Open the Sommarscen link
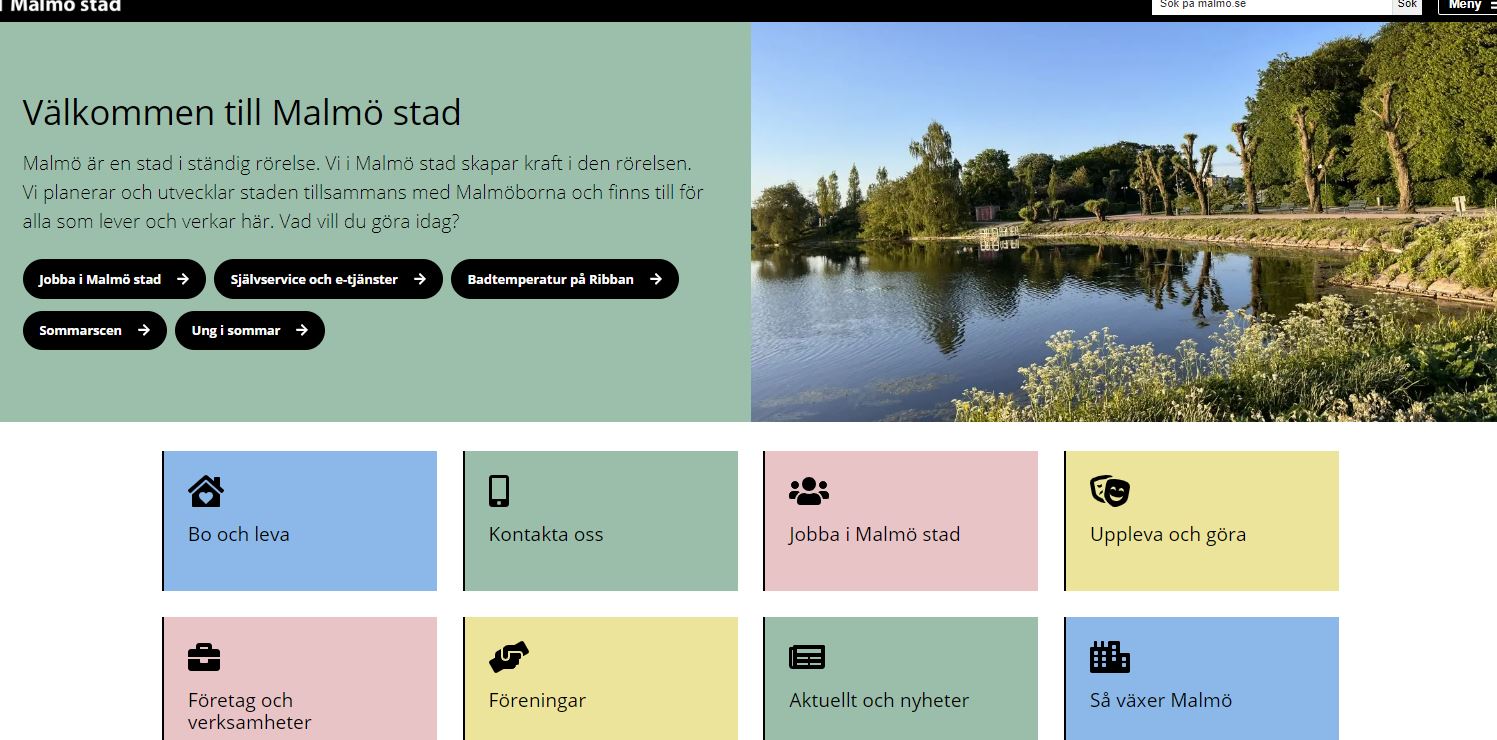Screen dimensions: 1497x740 [x=94, y=330]
